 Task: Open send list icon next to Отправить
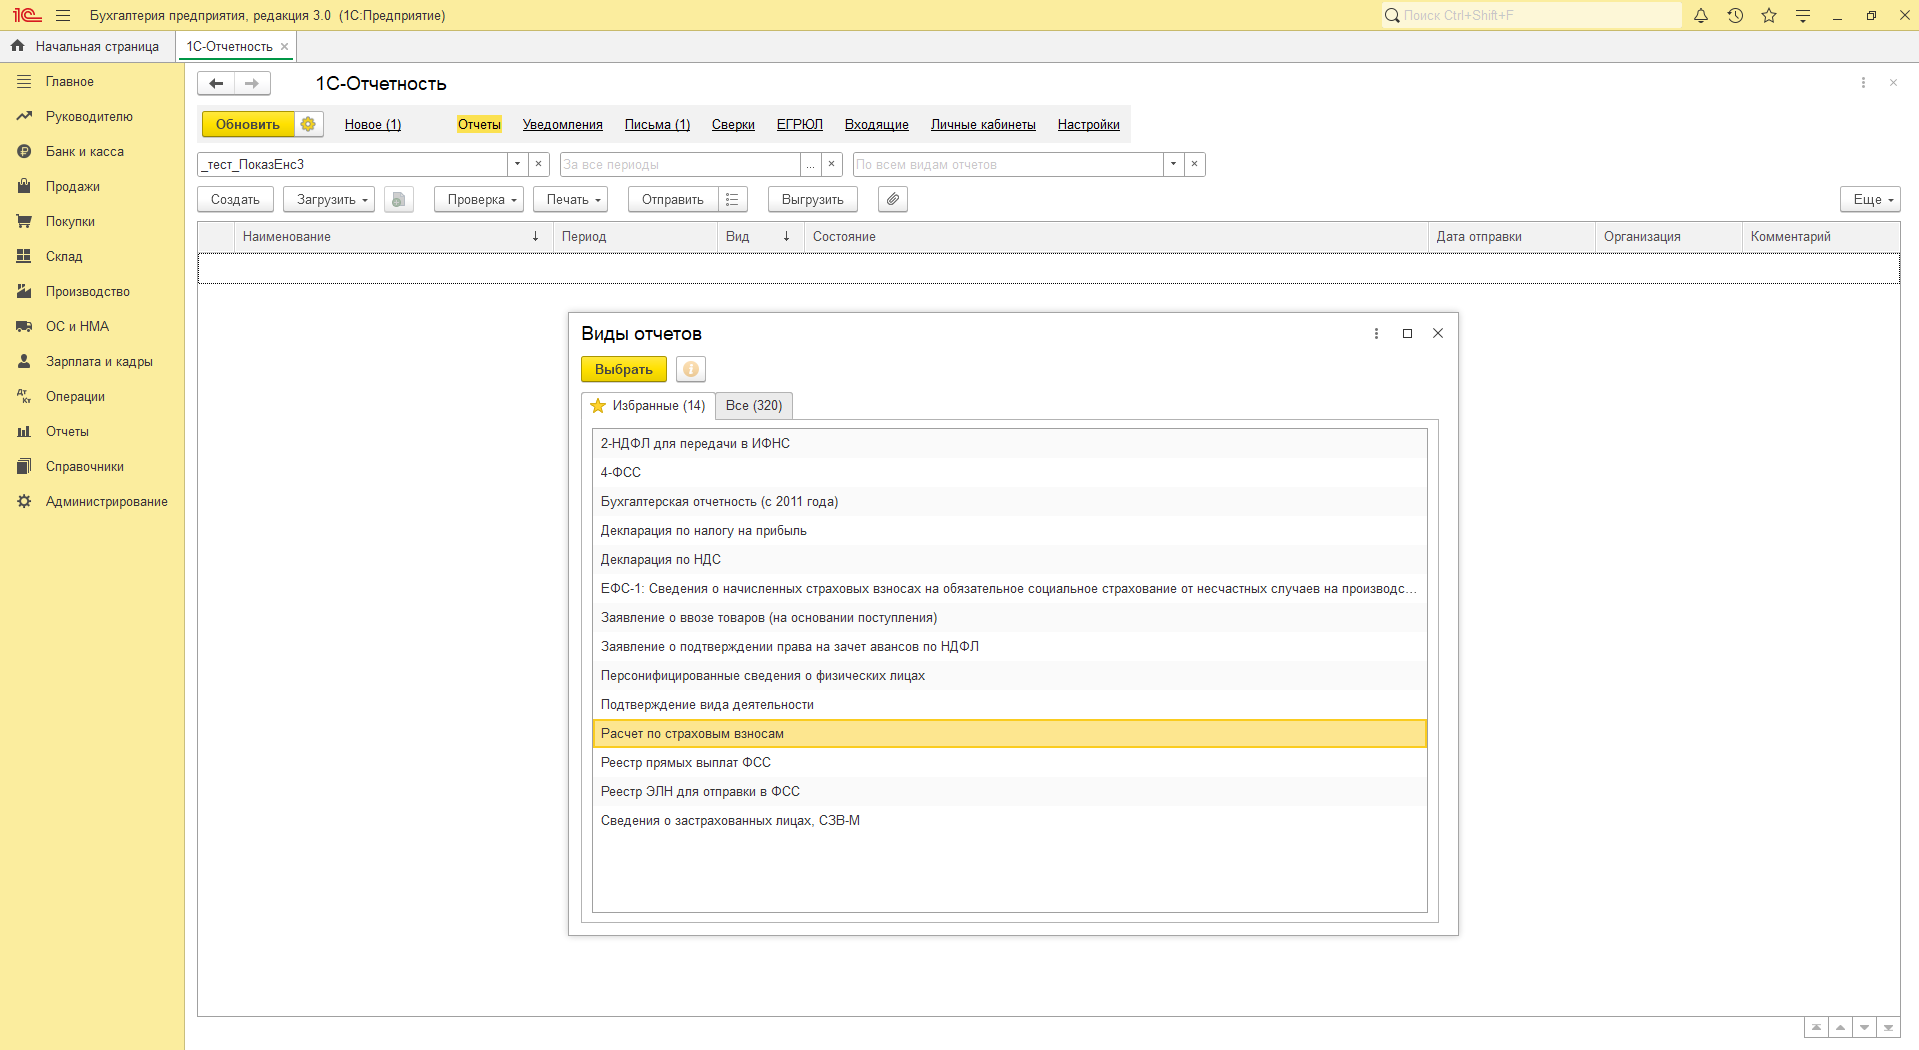click(732, 199)
